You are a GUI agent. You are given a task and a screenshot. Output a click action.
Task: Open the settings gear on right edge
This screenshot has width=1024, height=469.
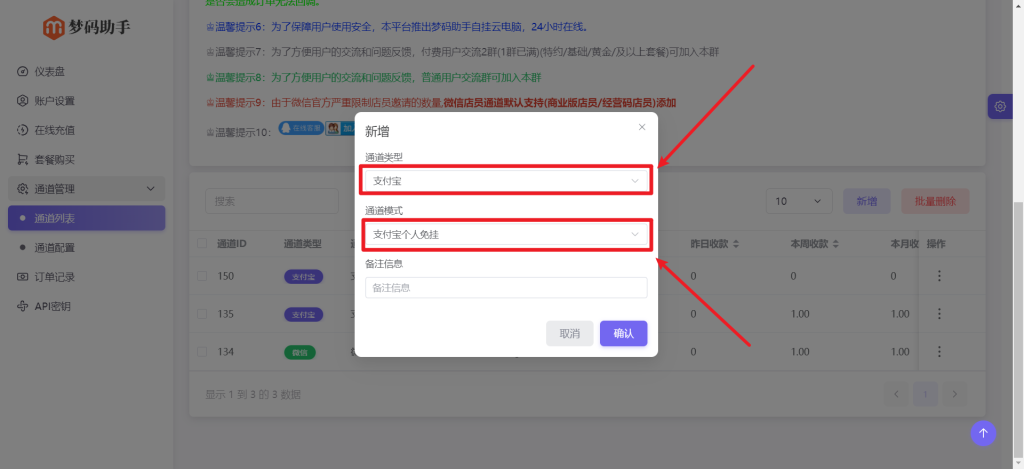(x=999, y=106)
